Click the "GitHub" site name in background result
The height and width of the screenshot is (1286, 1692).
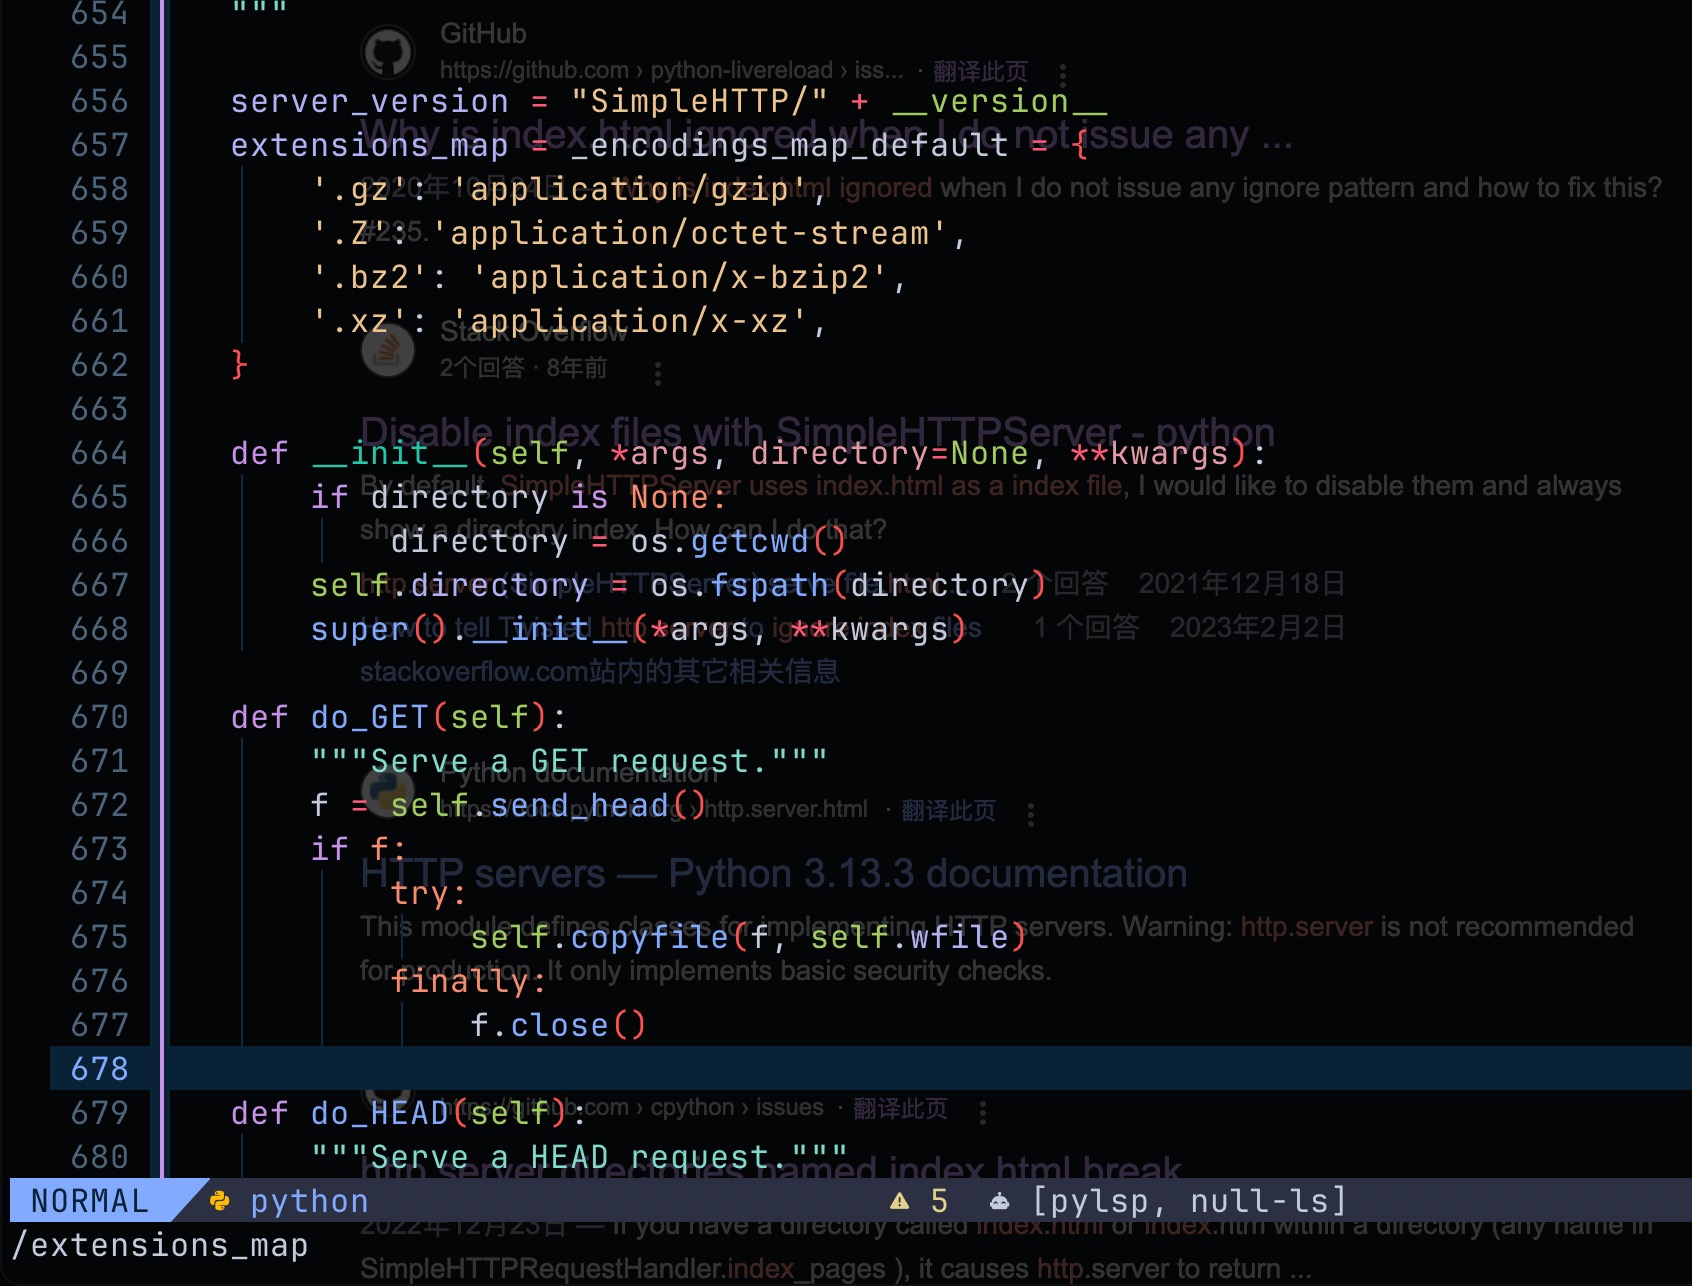click(483, 33)
